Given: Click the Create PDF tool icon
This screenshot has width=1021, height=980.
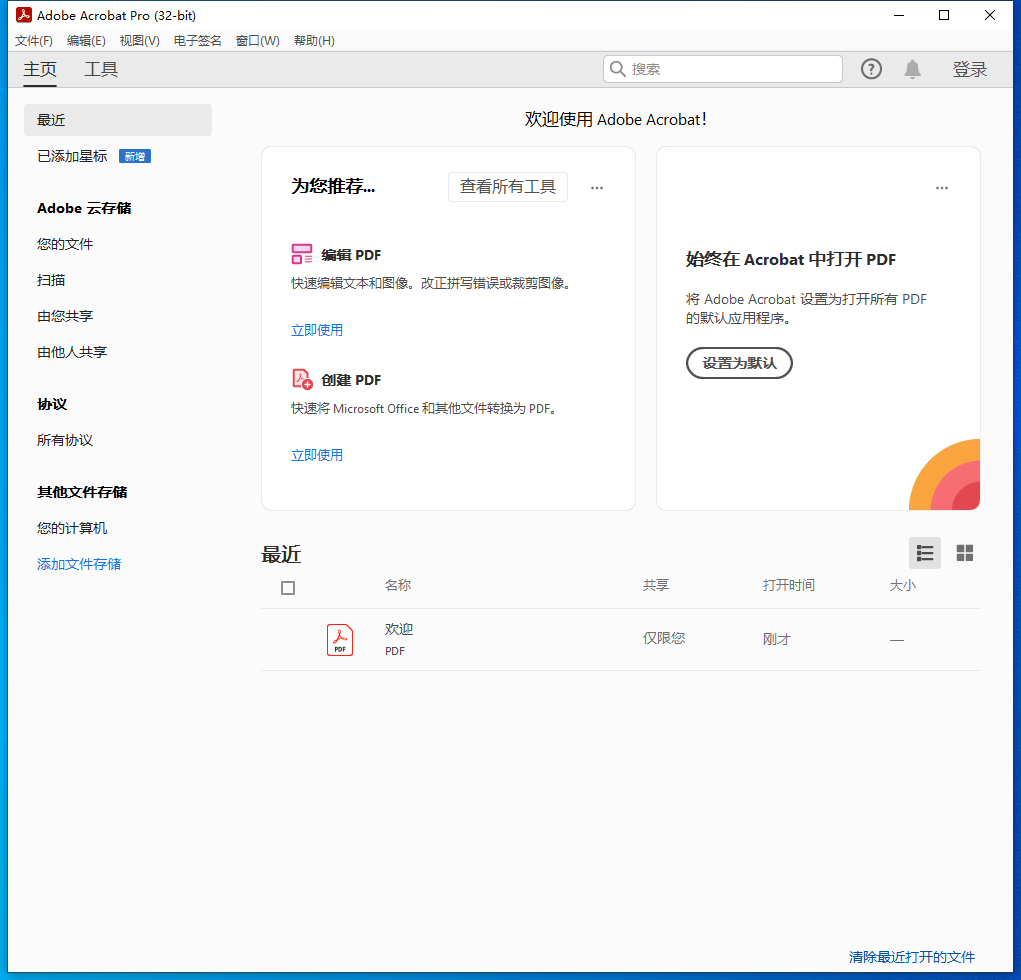Looking at the screenshot, I should (x=301, y=379).
